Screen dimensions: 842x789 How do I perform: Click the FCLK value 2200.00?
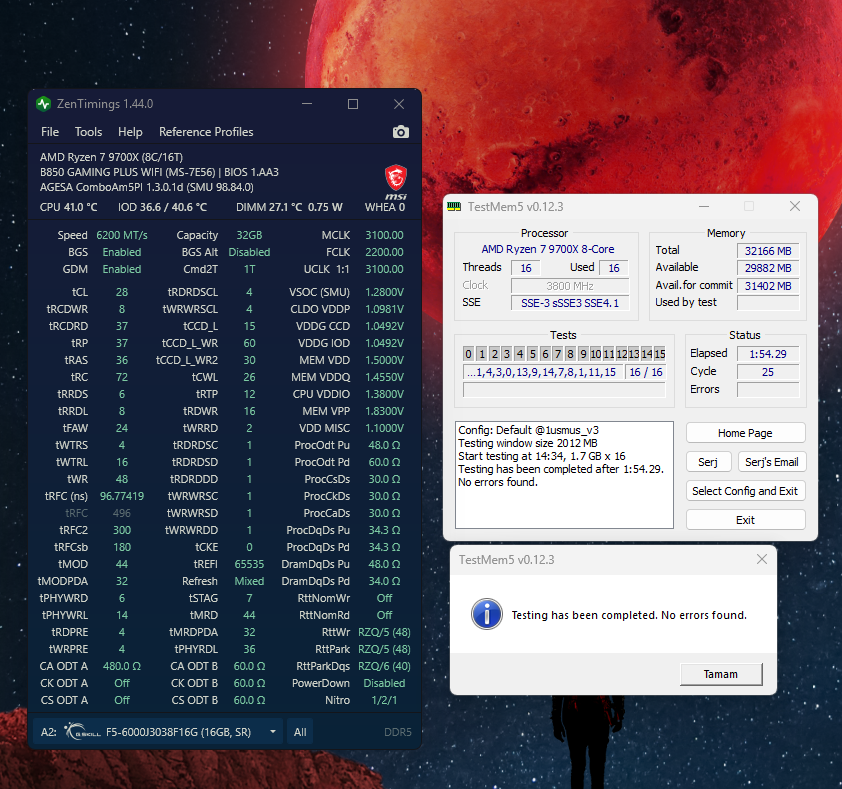tap(384, 252)
